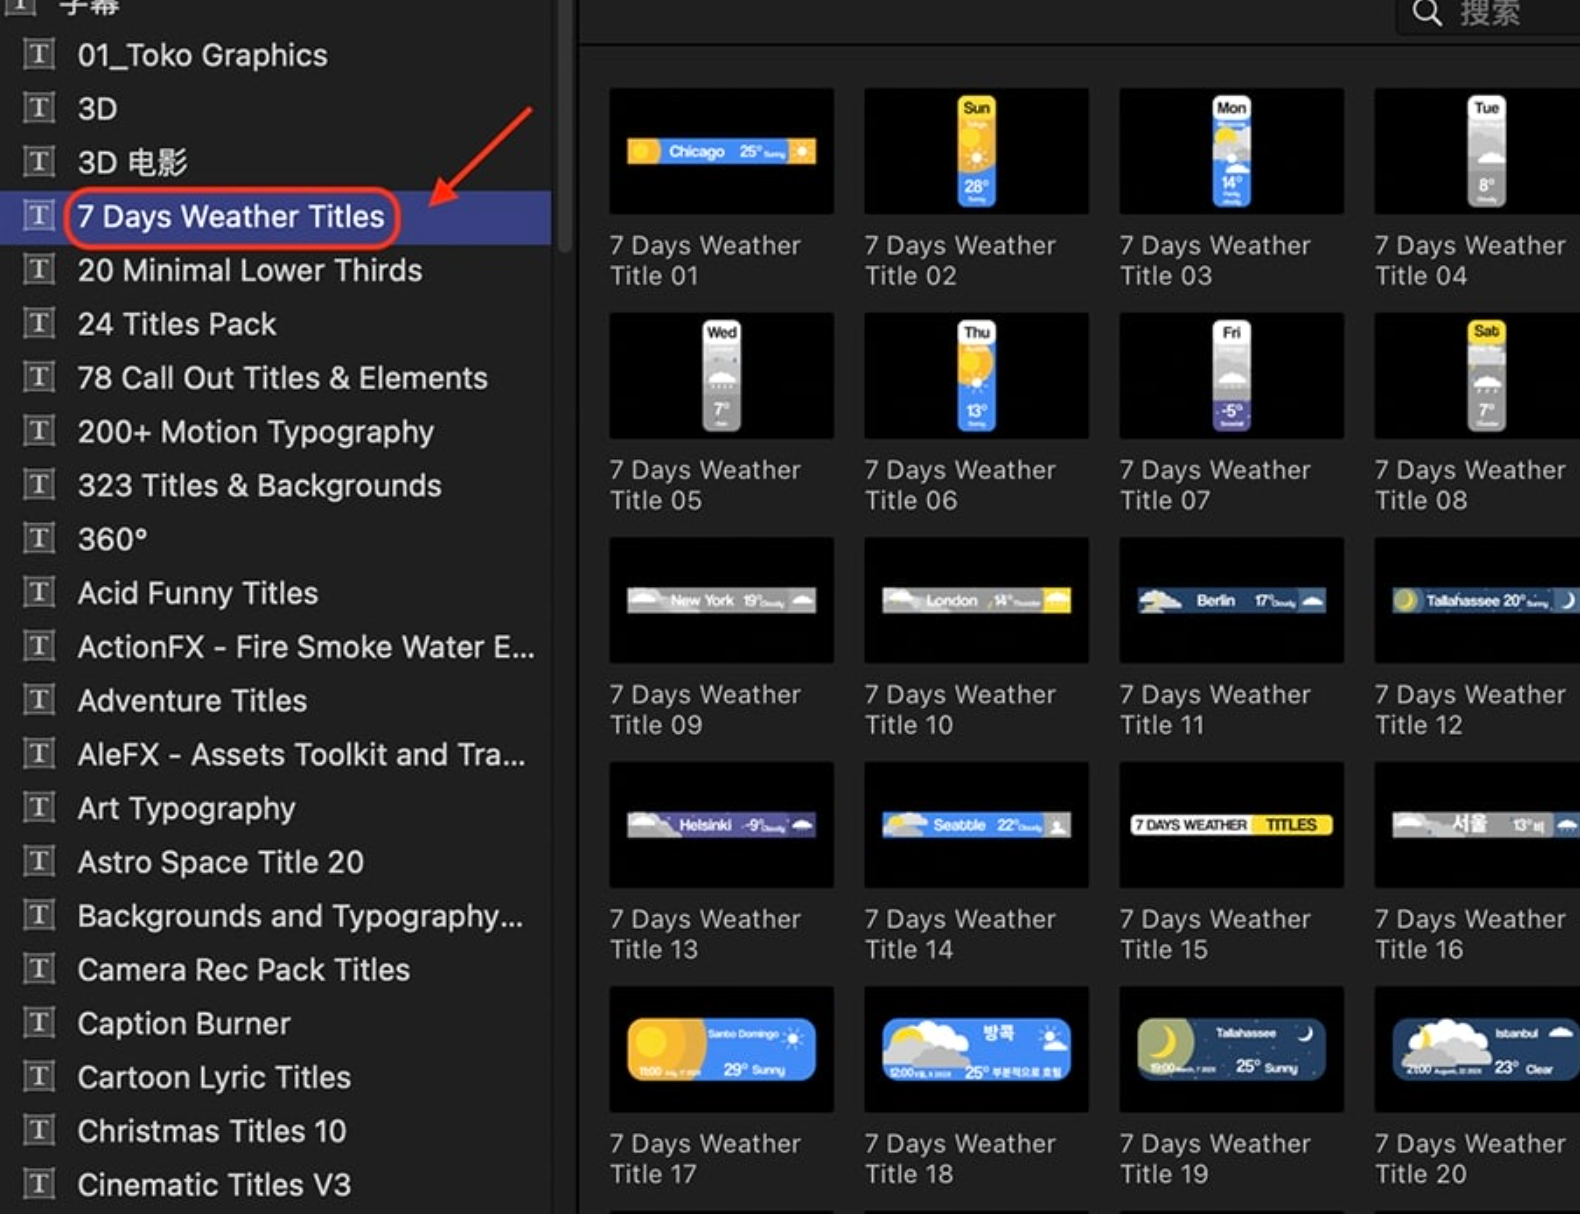Select the 7 Days Weather Titles category
Viewport: 1580px width, 1214px height.
pos(231,217)
